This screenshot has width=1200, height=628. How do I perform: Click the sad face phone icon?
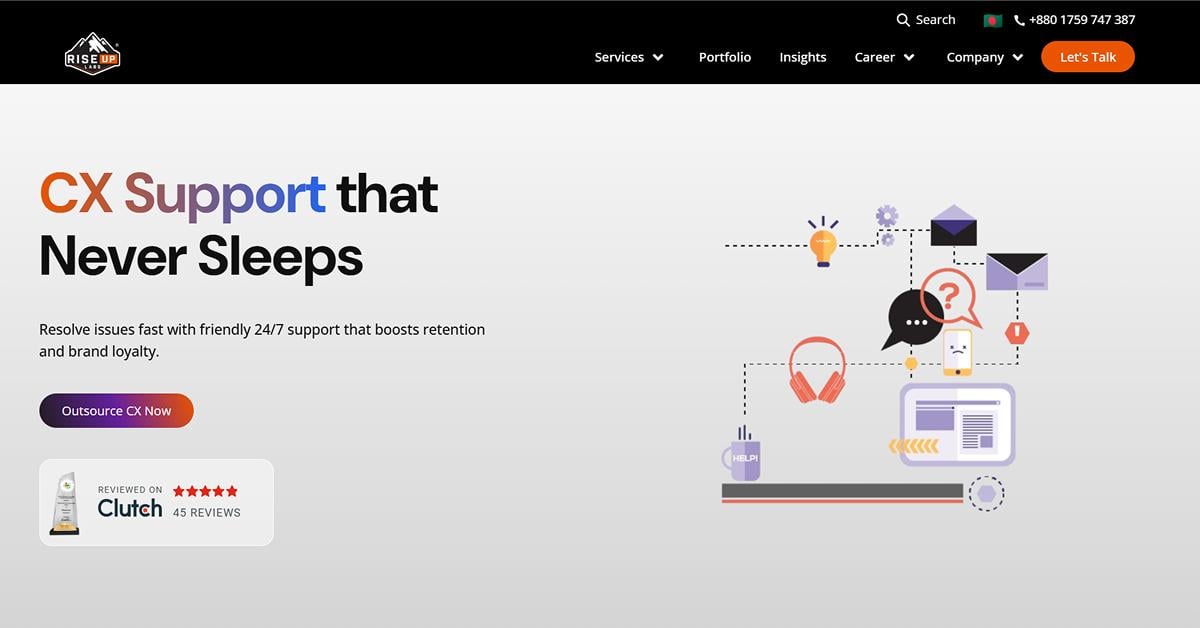[x=957, y=352]
